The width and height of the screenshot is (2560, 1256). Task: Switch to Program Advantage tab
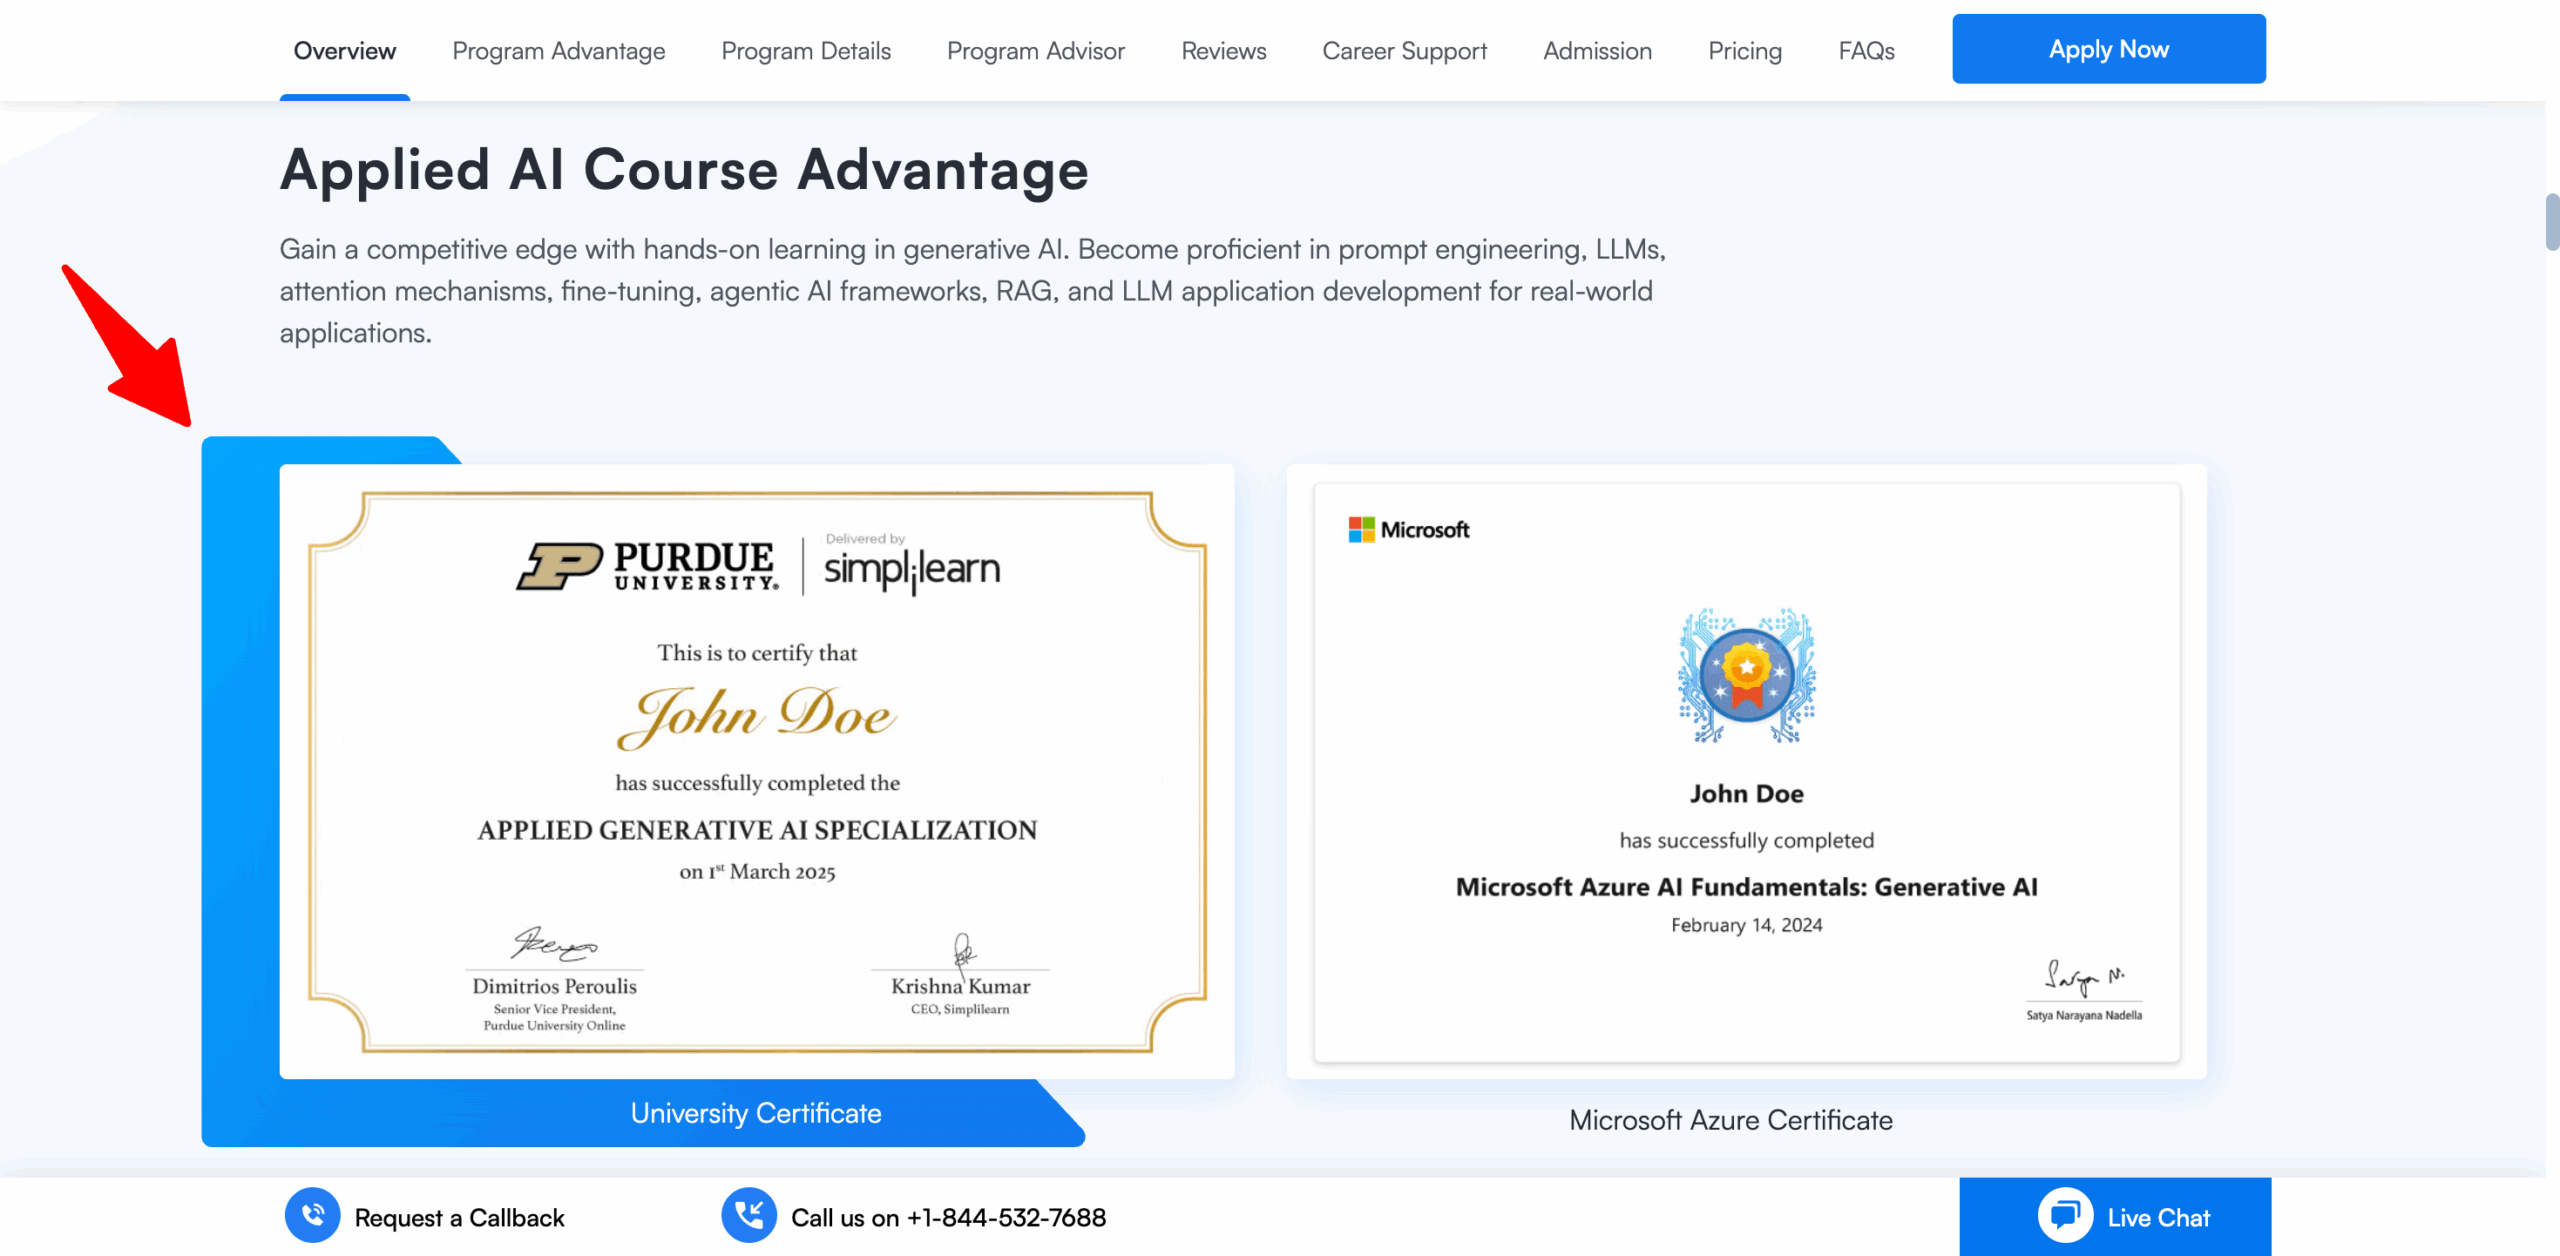(558, 51)
